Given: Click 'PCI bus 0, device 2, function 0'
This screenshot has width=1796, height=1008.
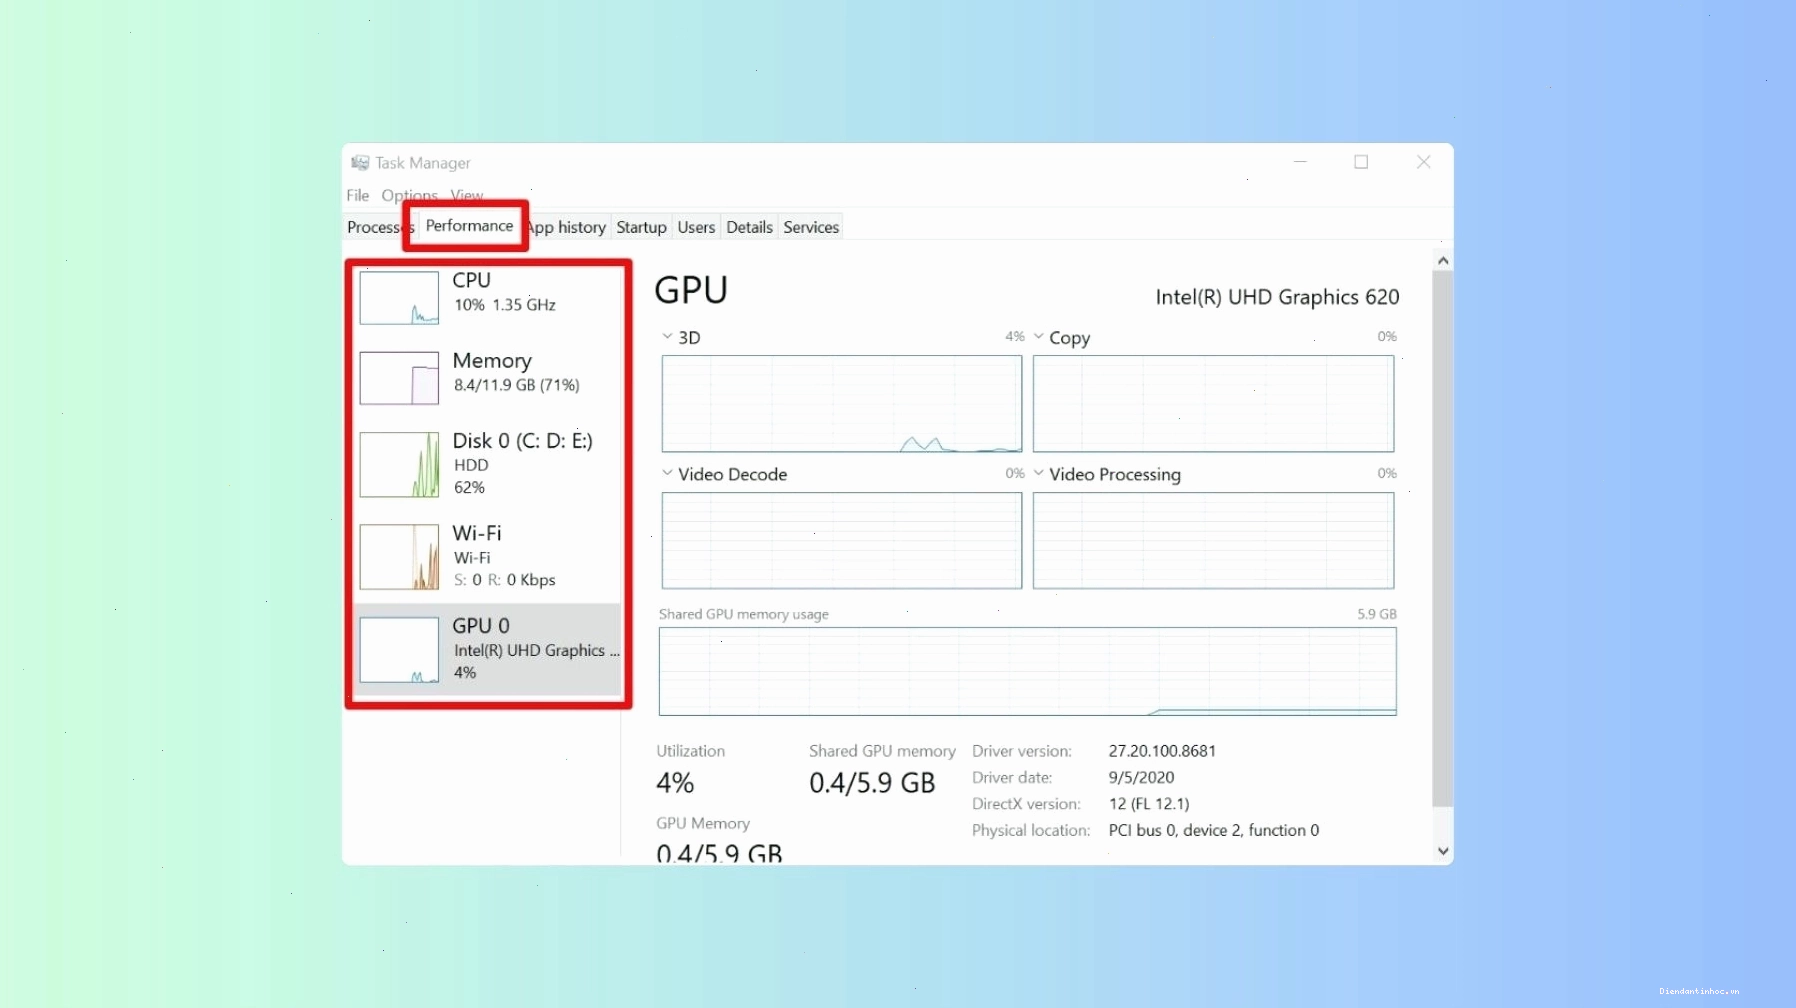Looking at the screenshot, I should [x=1214, y=830].
